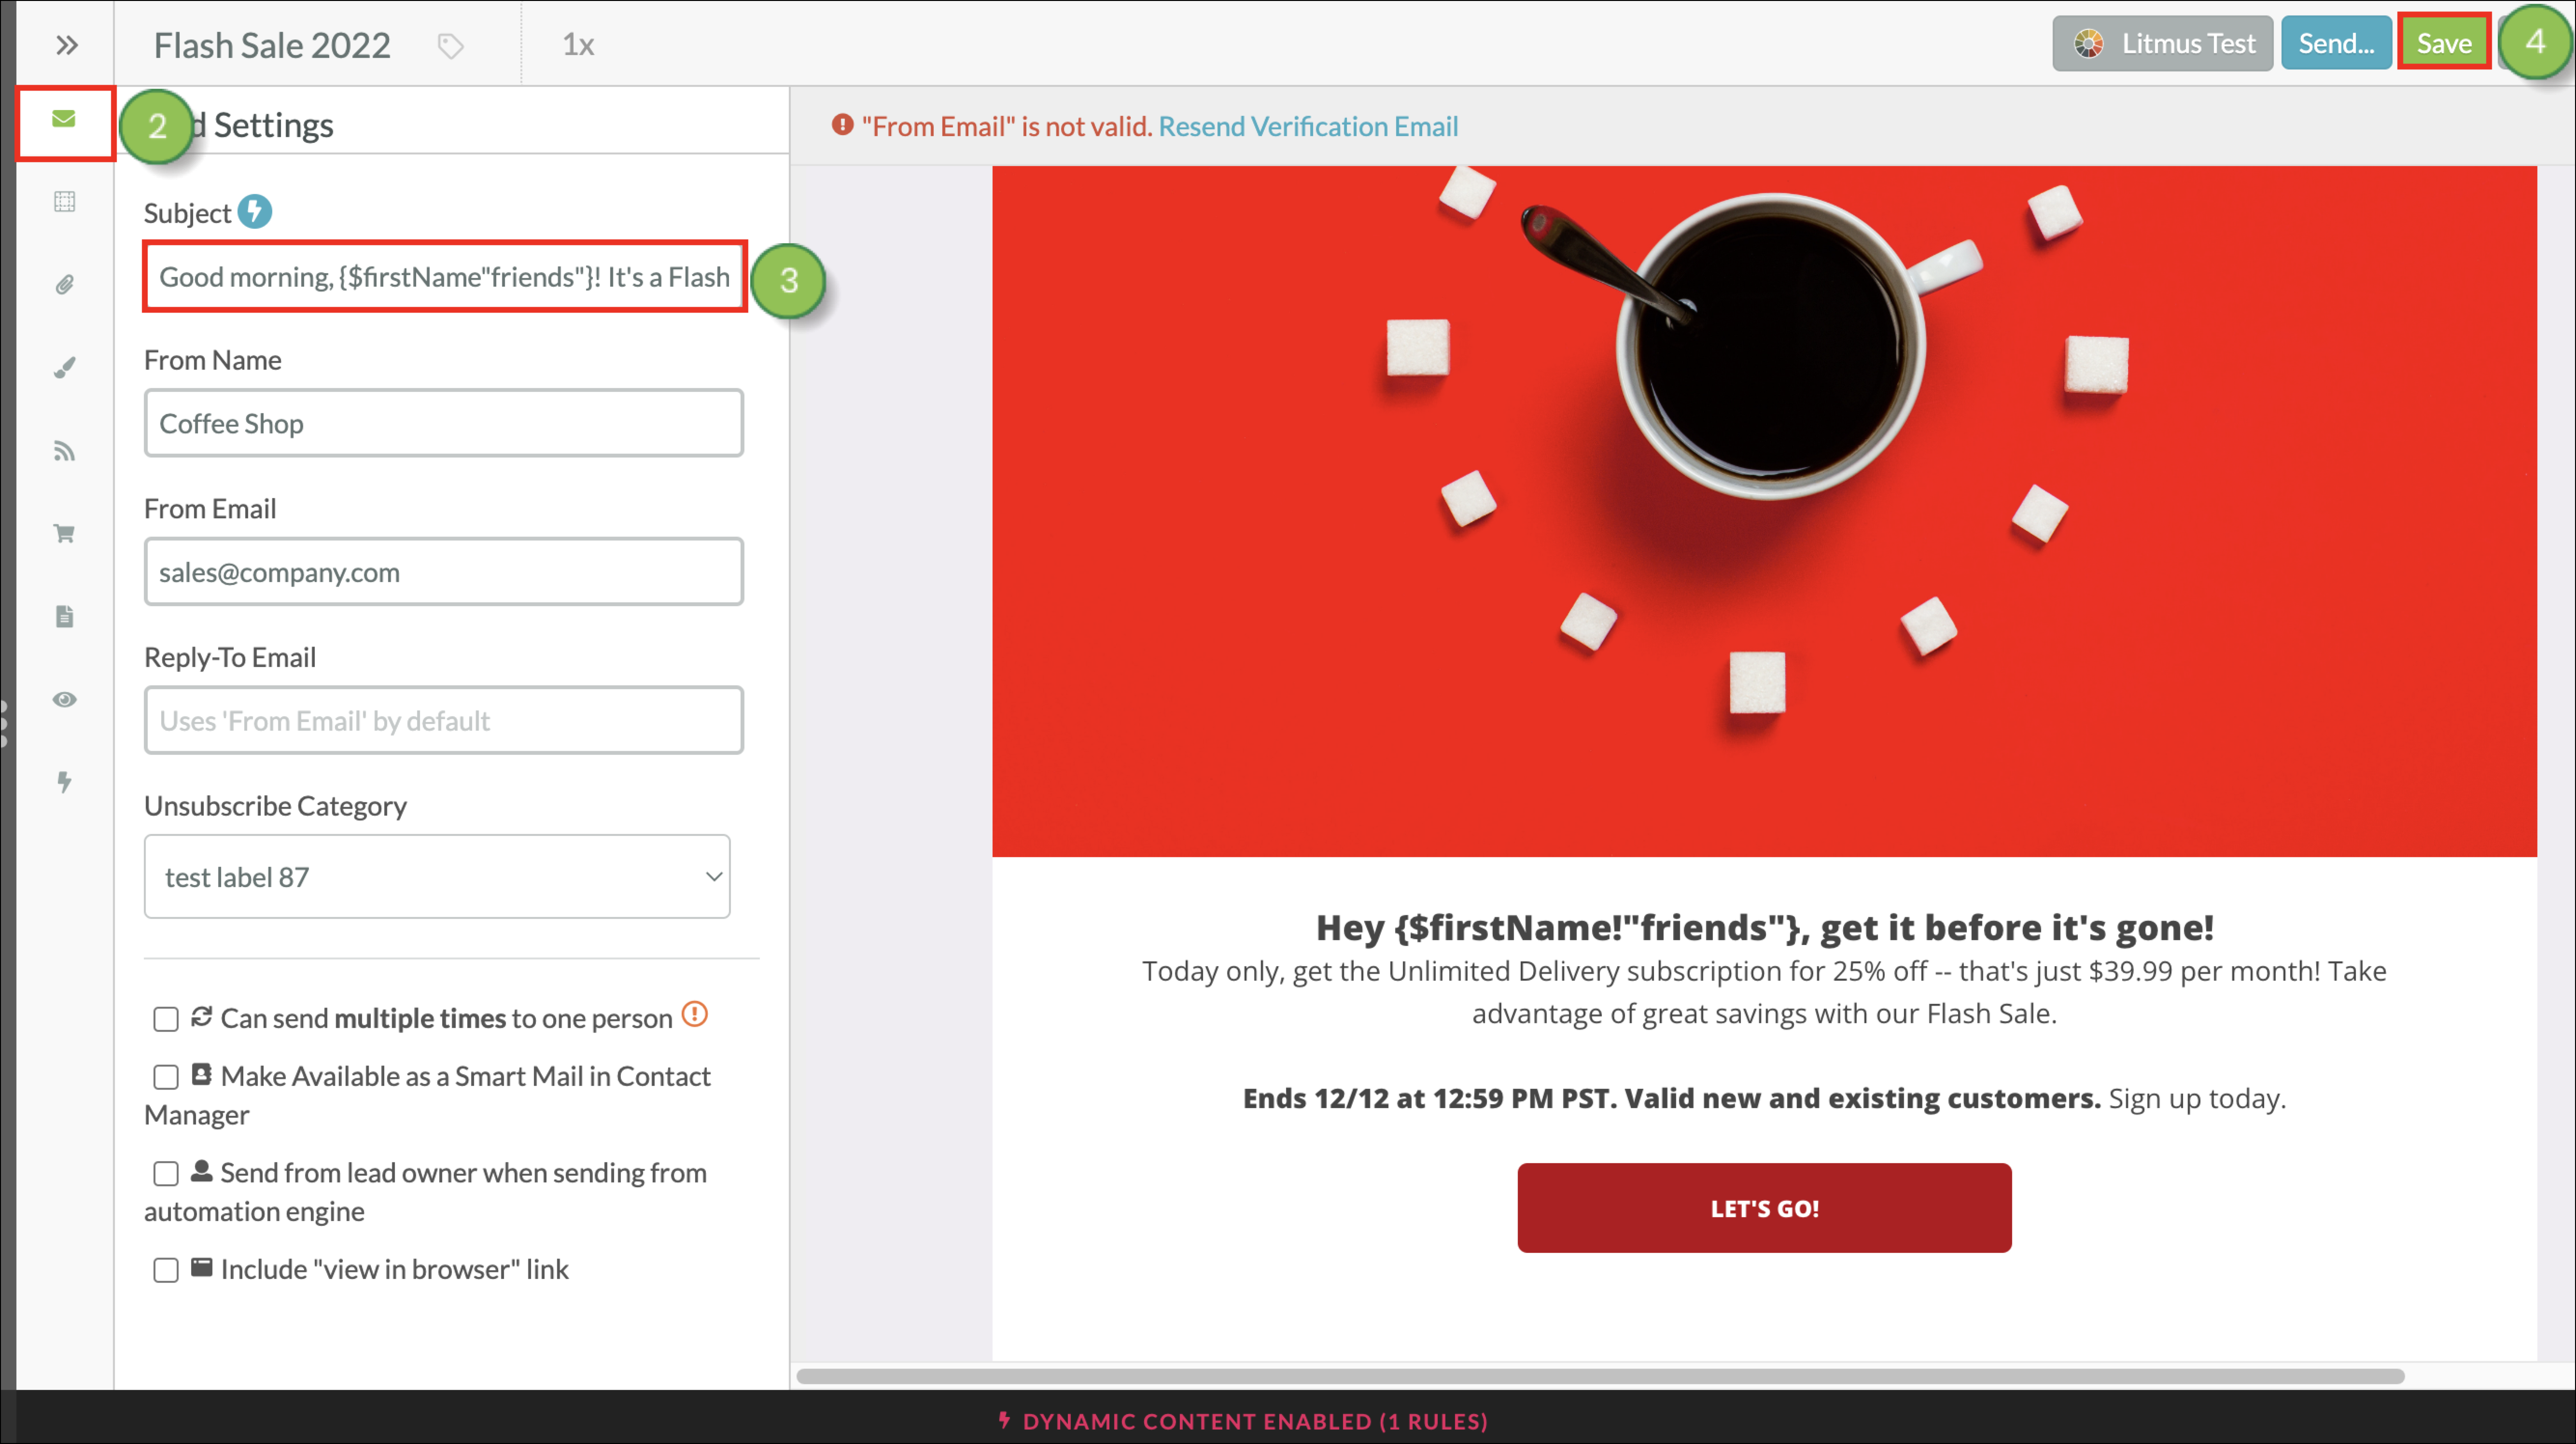
Task: Click the red error icon before From Email warning
Action: point(843,125)
